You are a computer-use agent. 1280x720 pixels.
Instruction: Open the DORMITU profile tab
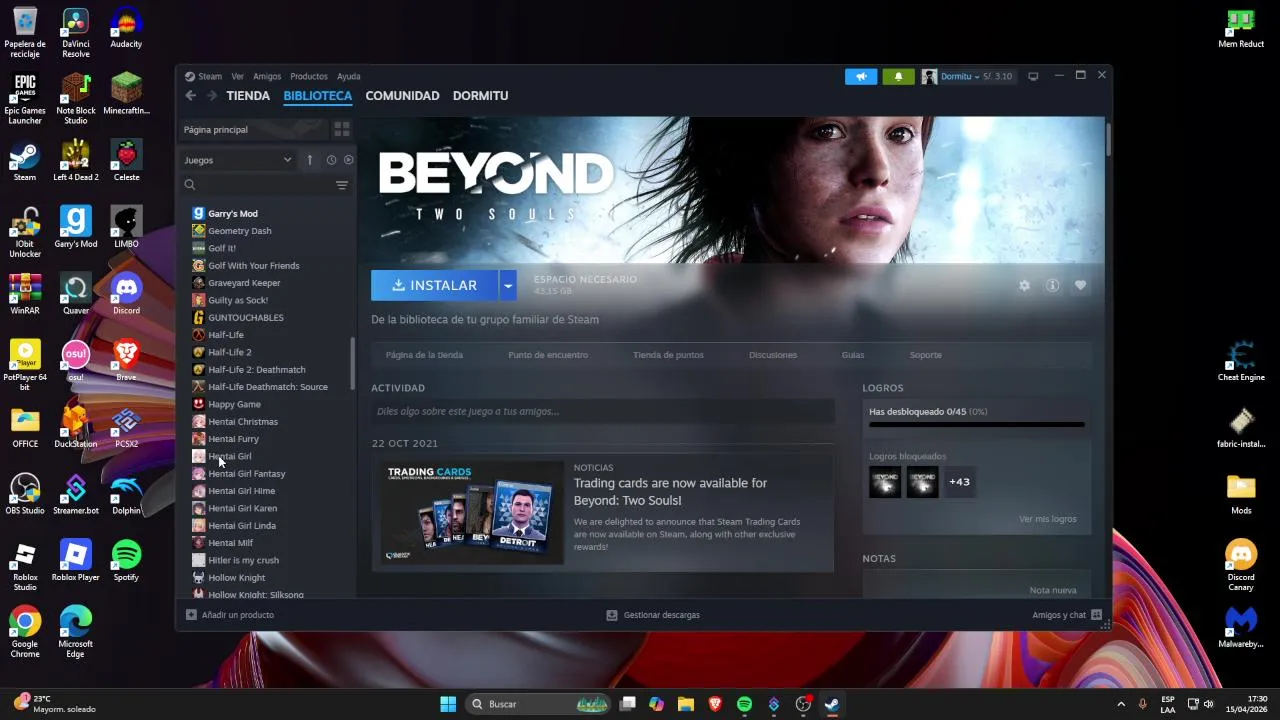[480, 96]
